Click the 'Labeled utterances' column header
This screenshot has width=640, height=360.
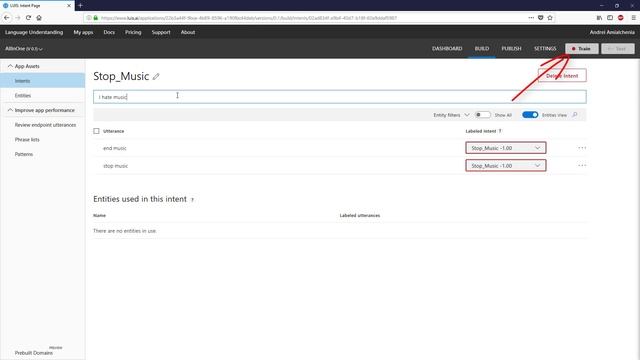[360, 215]
